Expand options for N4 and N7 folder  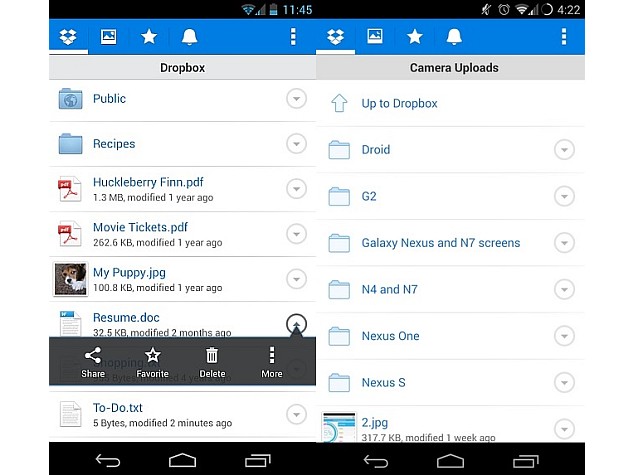(x=564, y=290)
